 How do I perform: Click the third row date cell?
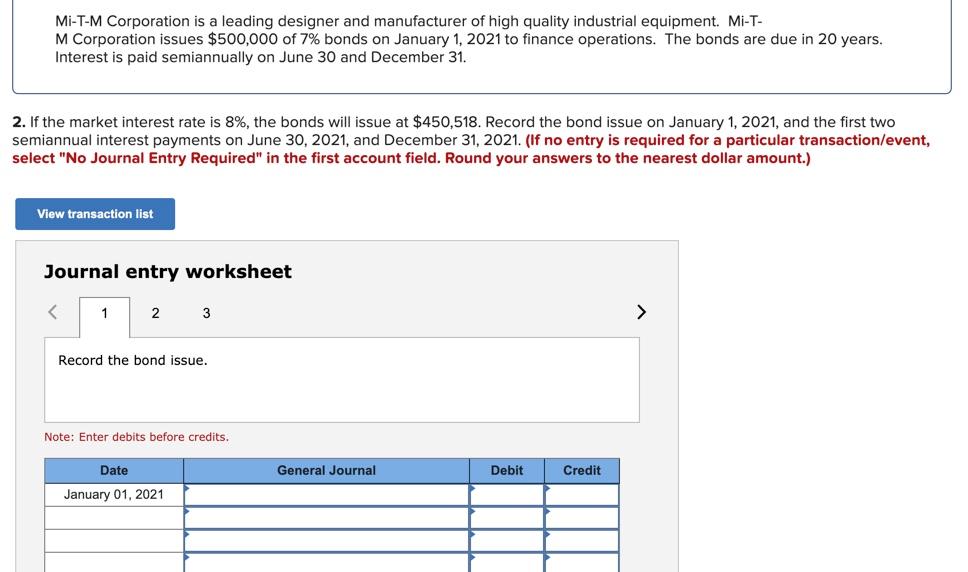click(x=114, y=541)
